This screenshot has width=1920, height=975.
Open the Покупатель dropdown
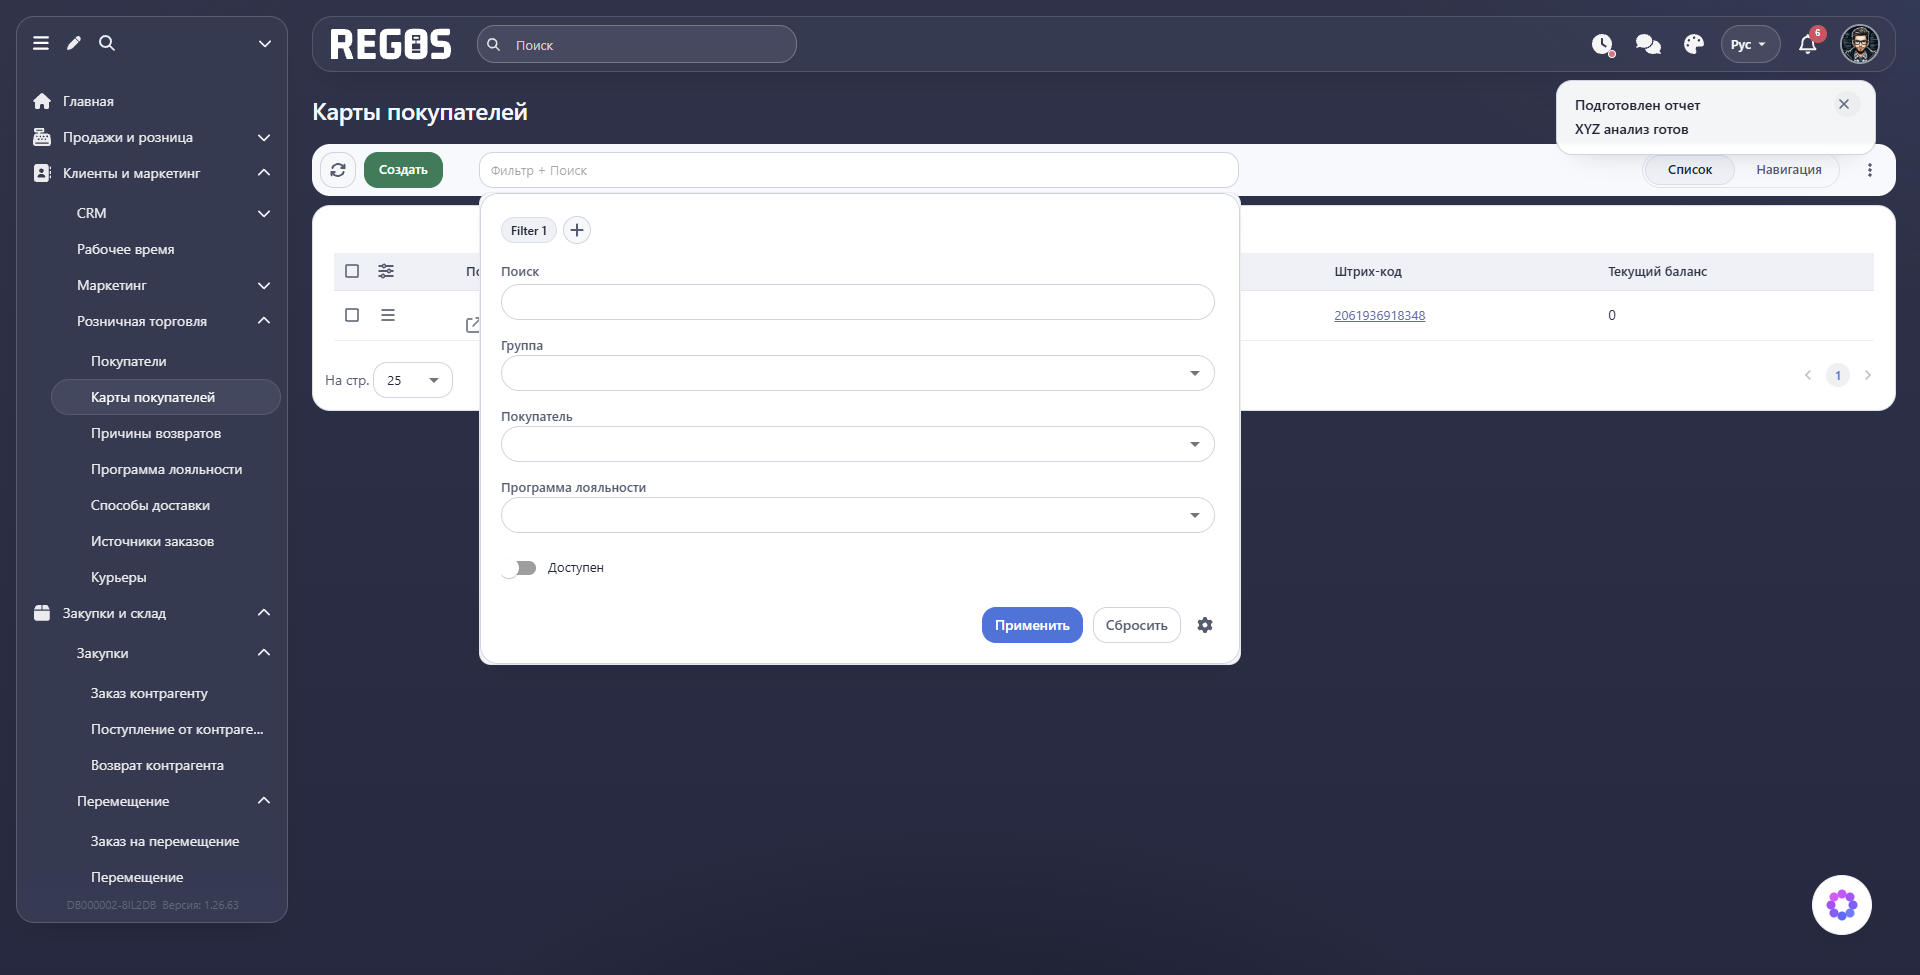(x=858, y=444)
